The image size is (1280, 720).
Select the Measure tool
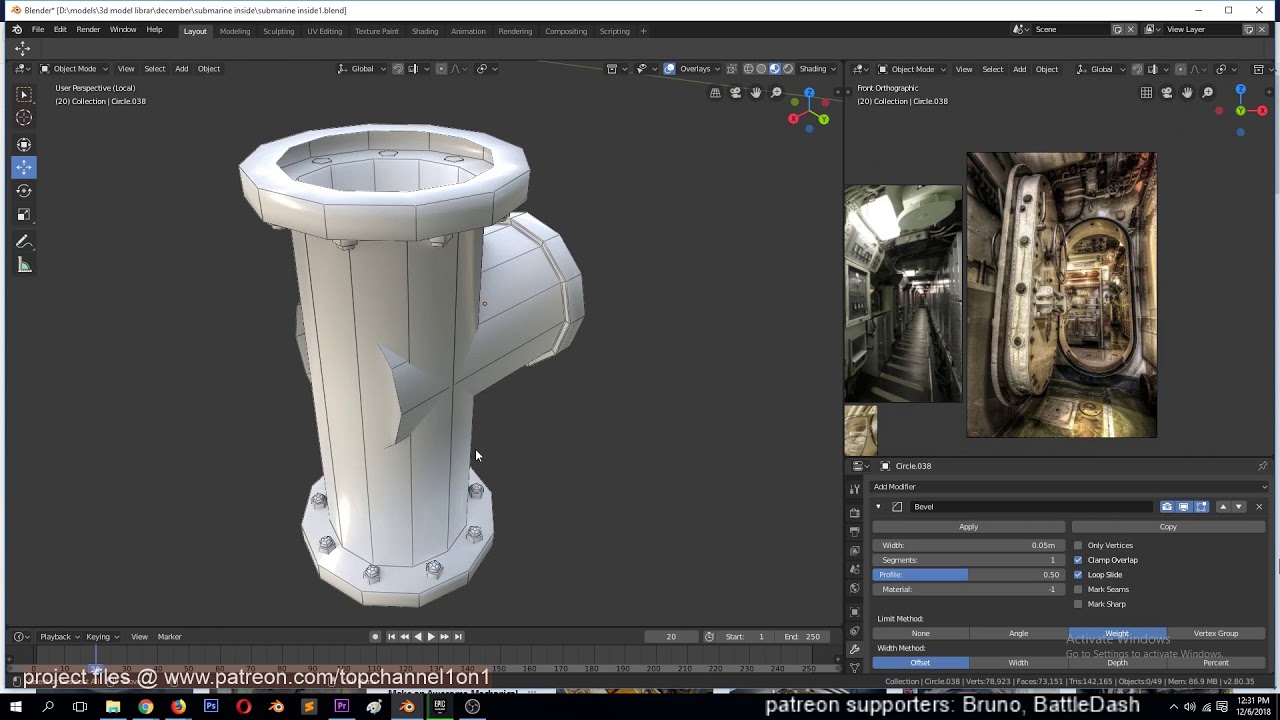pyautogui.click(x=24, y=266)
